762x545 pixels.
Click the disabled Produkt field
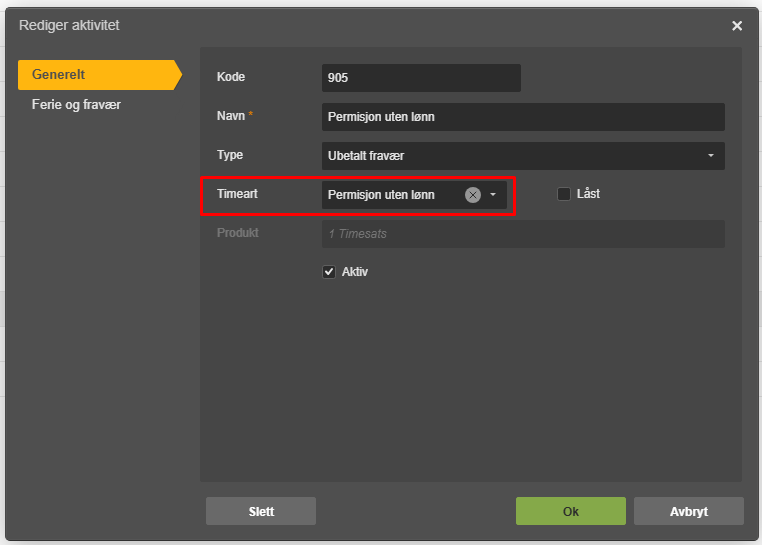(x=523, y=234)
